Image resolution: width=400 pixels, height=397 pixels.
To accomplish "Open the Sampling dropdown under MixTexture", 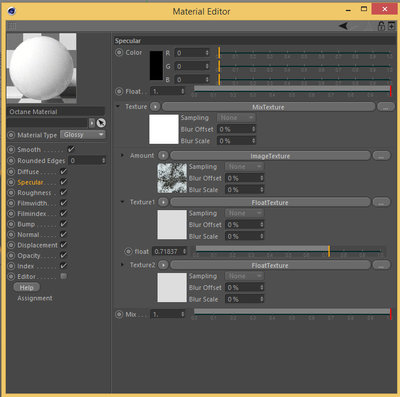I will [236, 118].
